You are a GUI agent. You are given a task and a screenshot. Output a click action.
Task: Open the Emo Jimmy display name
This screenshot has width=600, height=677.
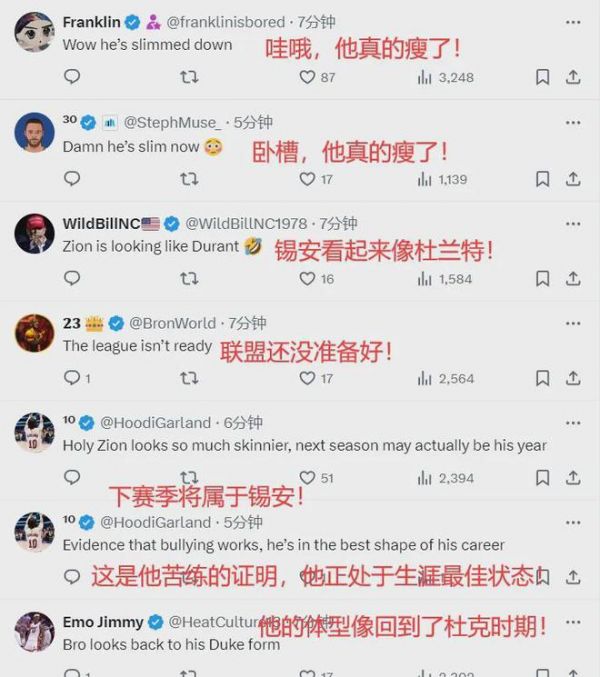[103, 623]
